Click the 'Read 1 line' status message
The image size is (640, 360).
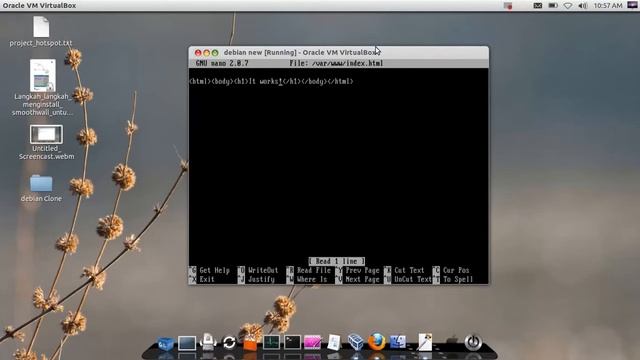337,261
